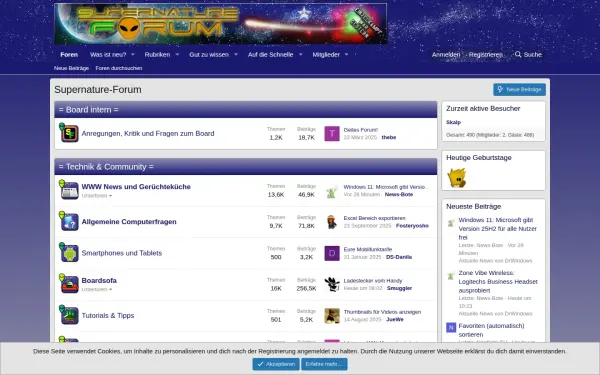Open the = Board intern = category header
Screen dimensions: 600x375
(x=88, y=110)
